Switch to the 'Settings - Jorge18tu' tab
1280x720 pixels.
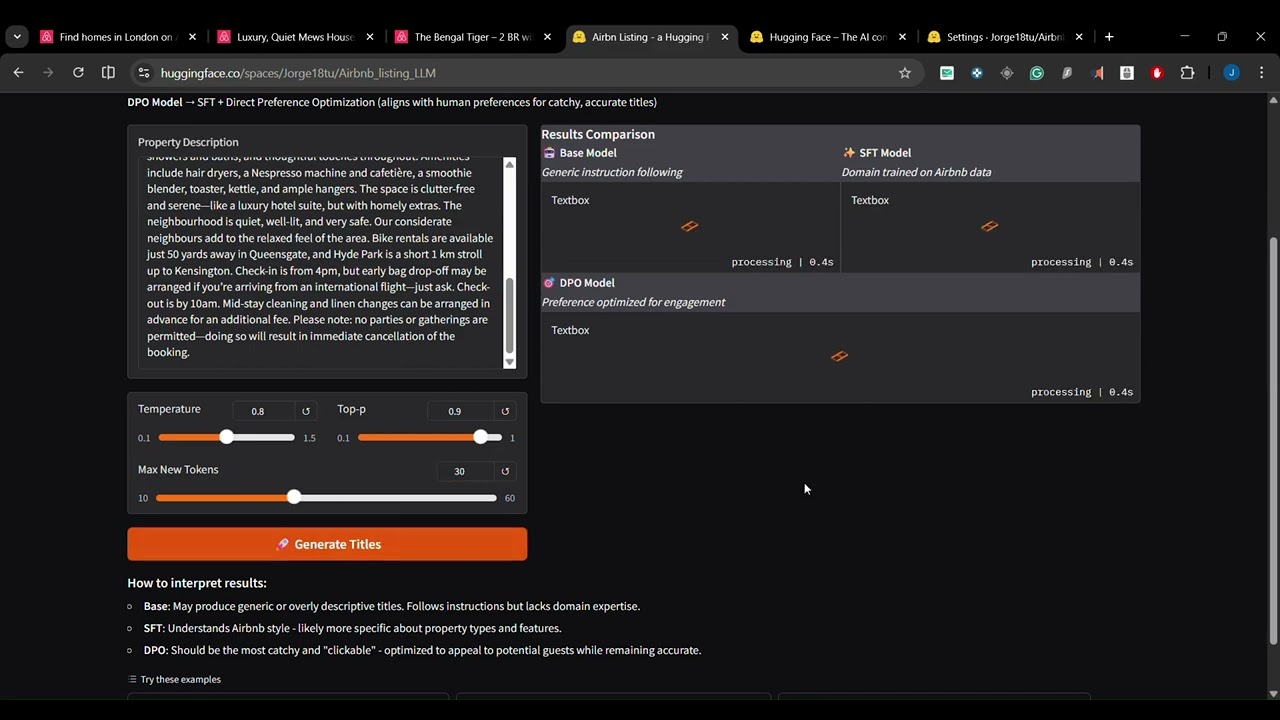[1005, 37]
